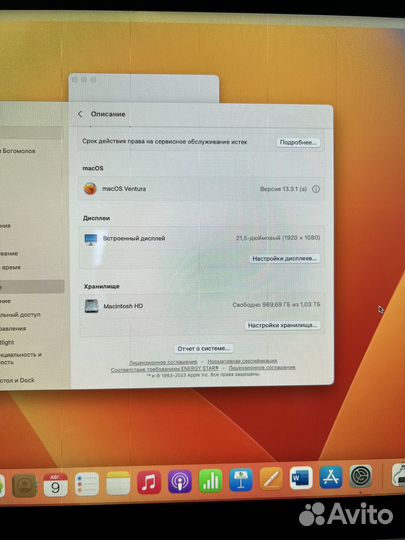Open the Нормативная сертификация link

pos(242,361)
